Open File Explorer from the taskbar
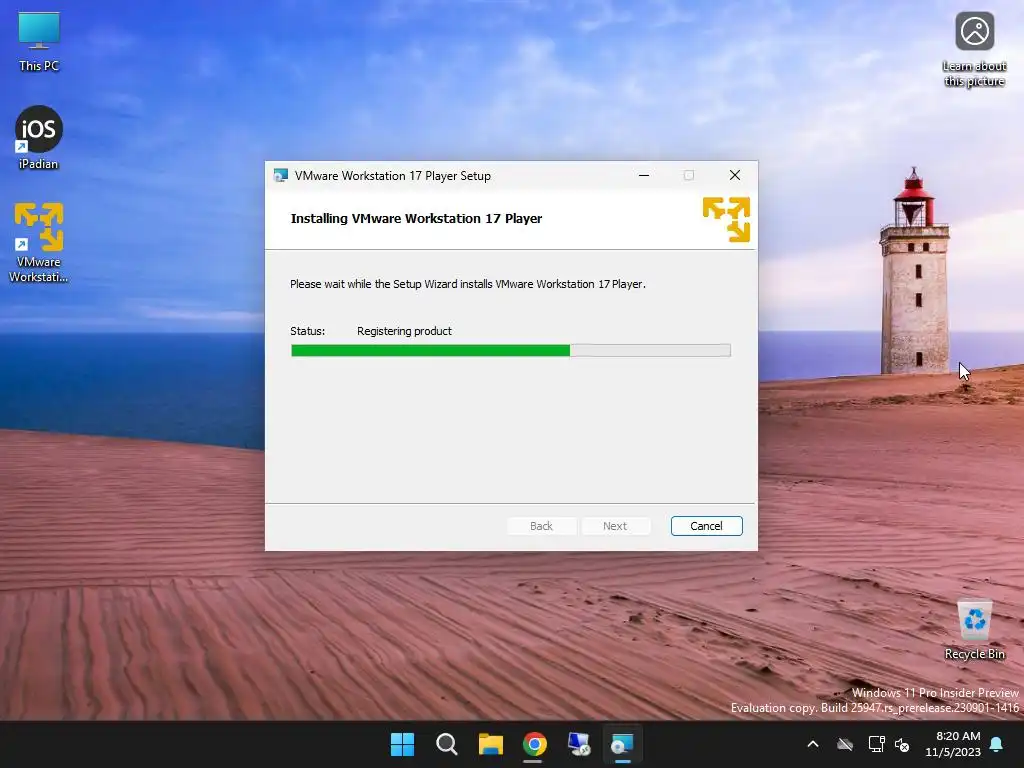The width and height of the screenshot is (1024, 768). [490, 744]
